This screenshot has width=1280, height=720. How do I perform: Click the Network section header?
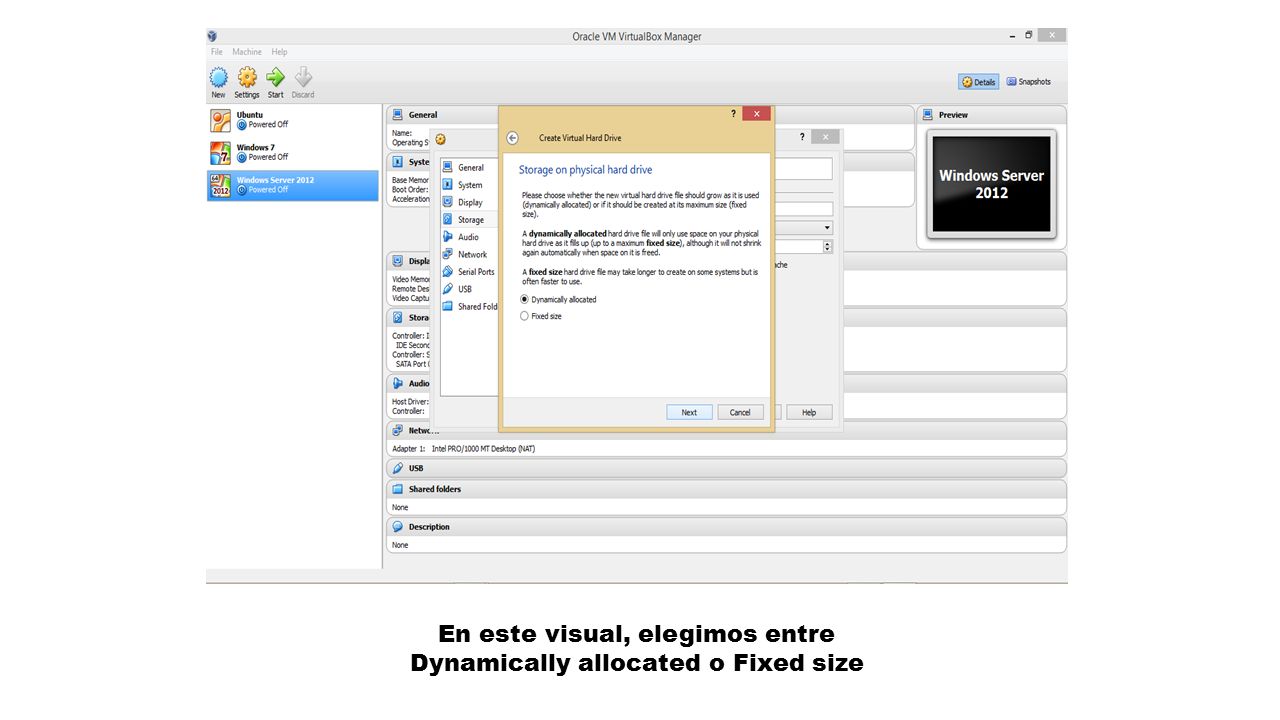726,431
